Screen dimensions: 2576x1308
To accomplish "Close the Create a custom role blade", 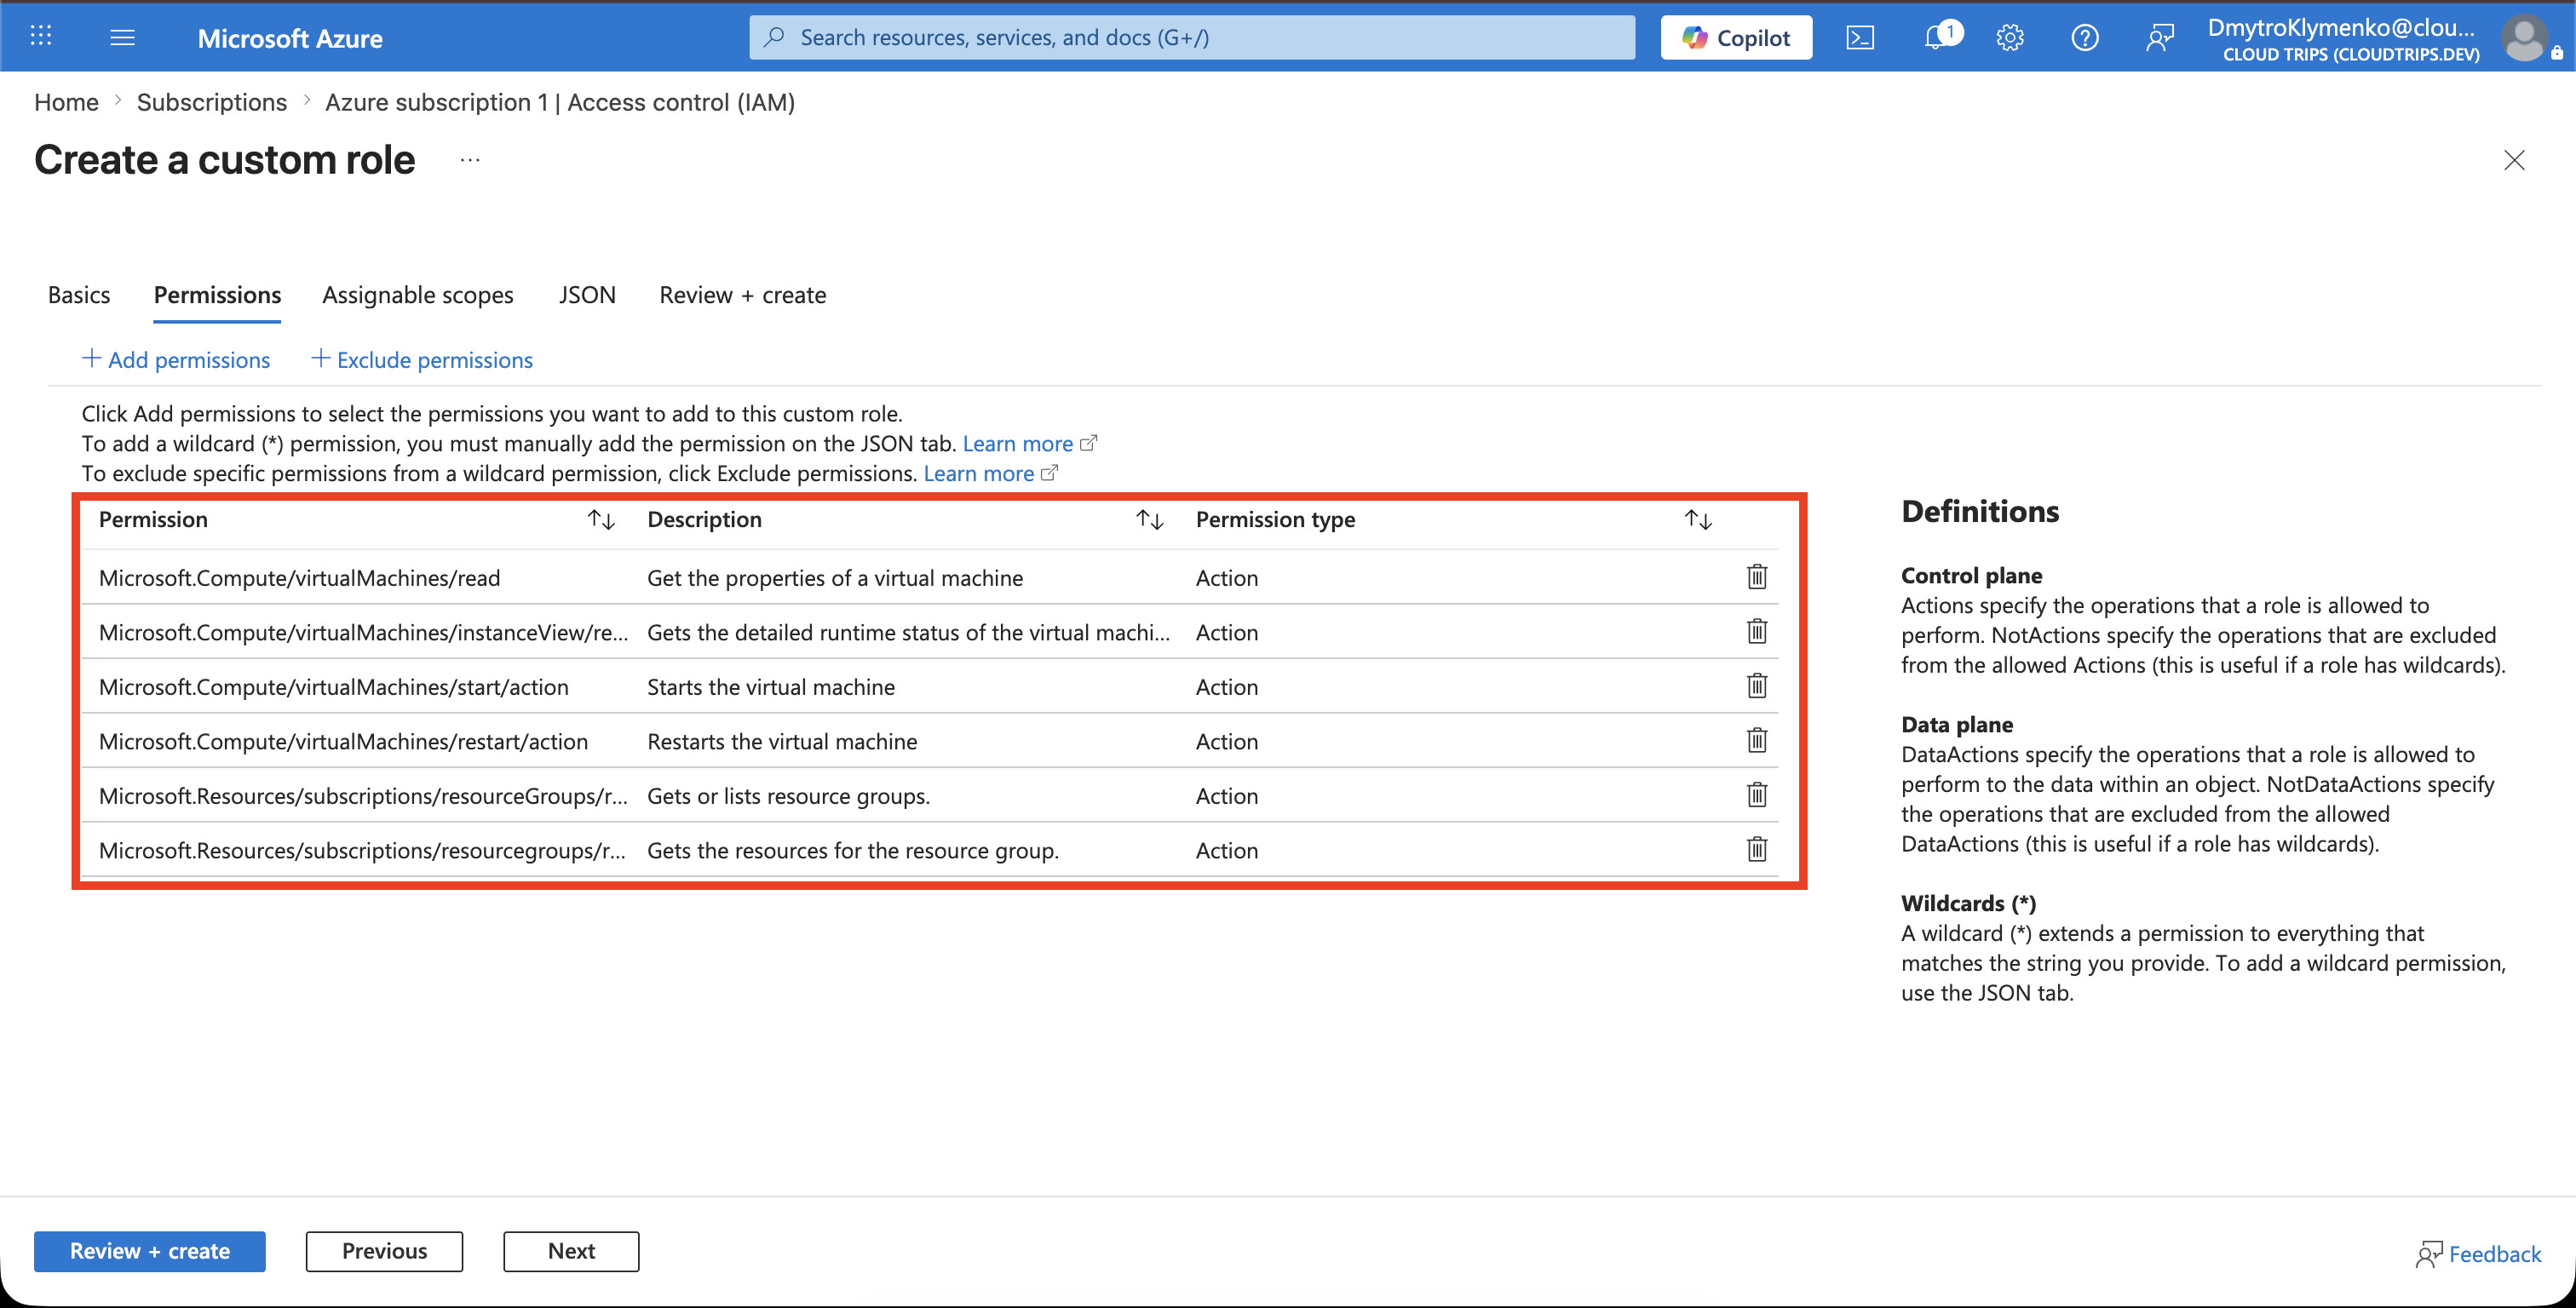I will [2514, 160].
